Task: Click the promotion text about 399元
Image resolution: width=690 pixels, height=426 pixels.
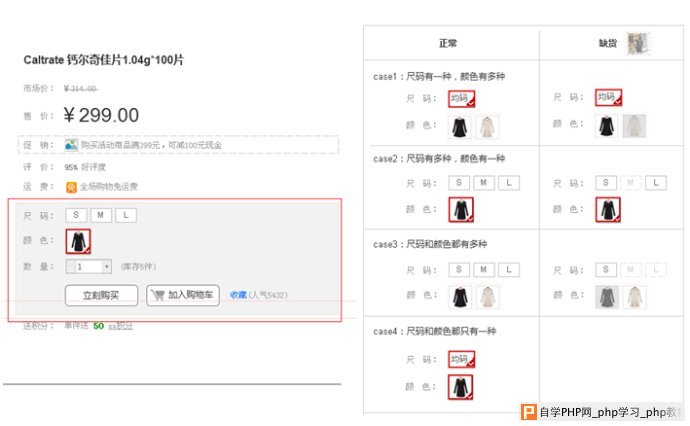Action: point(151,145)
